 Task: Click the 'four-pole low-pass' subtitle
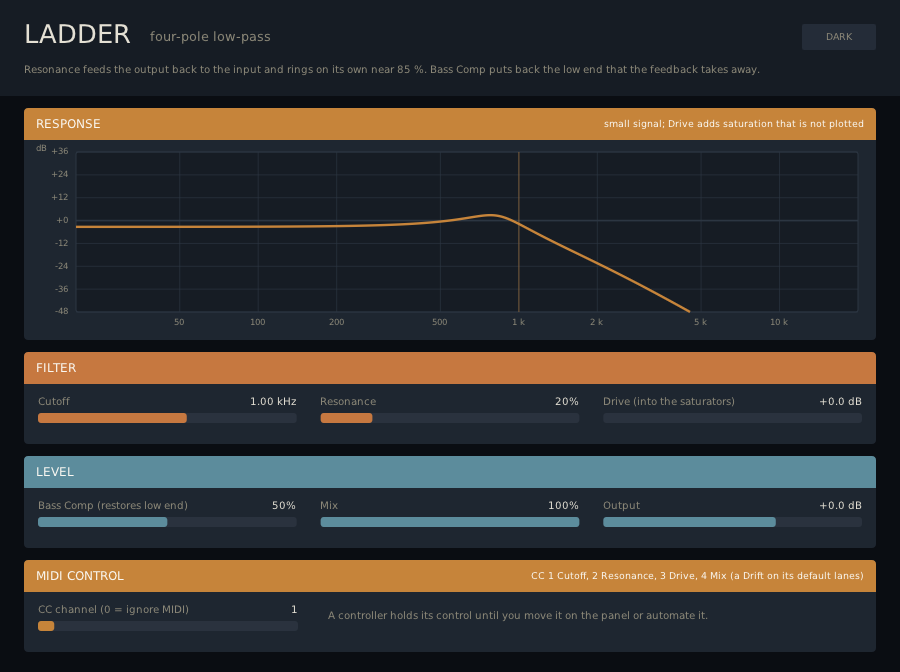[x=210, y=37]
